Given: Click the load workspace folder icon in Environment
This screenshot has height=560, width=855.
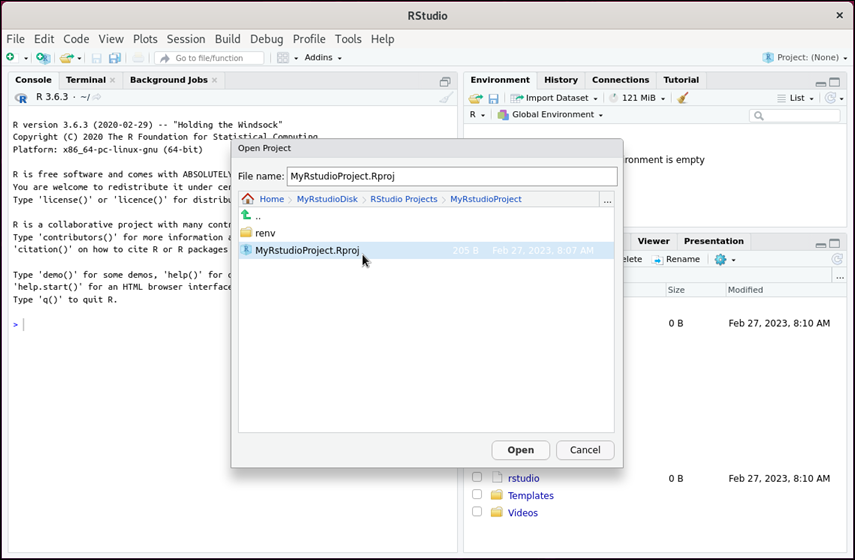Looking at the screenshot, I should click(475, 98).
